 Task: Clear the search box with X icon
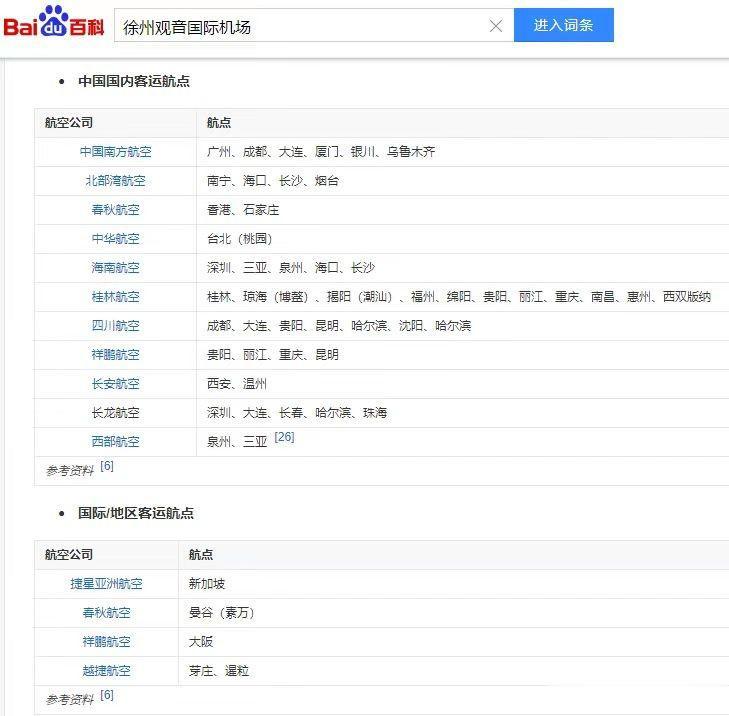pyautogui.click(x=496, y=26)
